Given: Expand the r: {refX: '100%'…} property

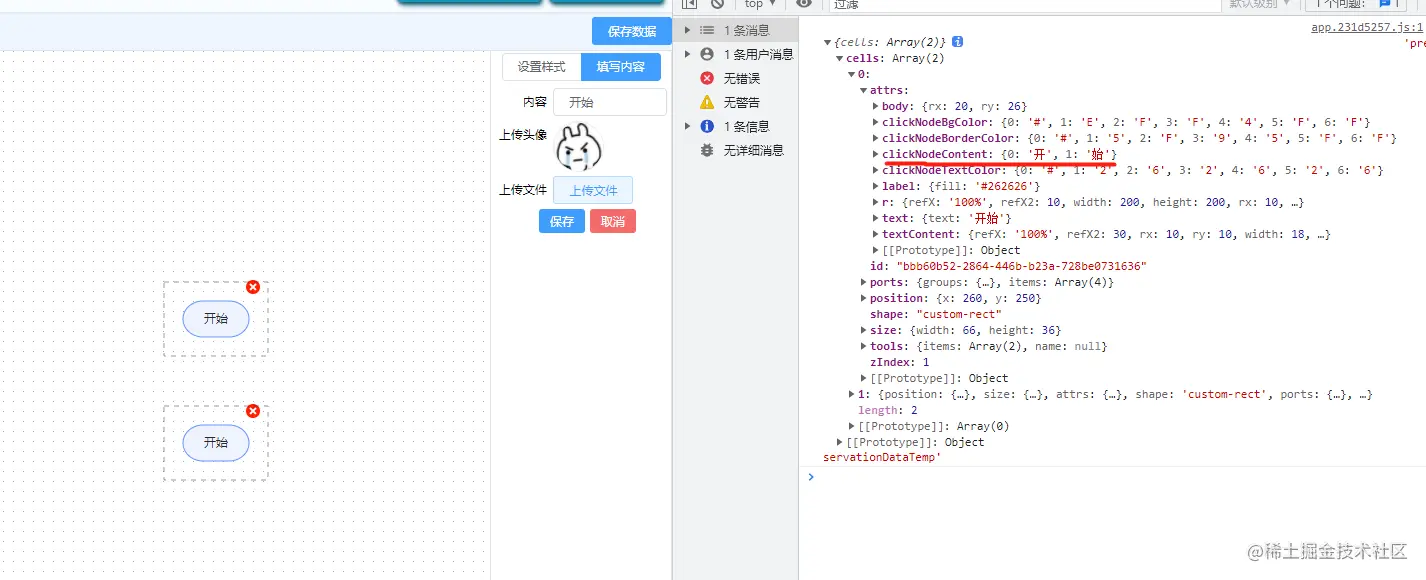Looking at the screenshot, I should pyautogui.click(x=875, y=202).
